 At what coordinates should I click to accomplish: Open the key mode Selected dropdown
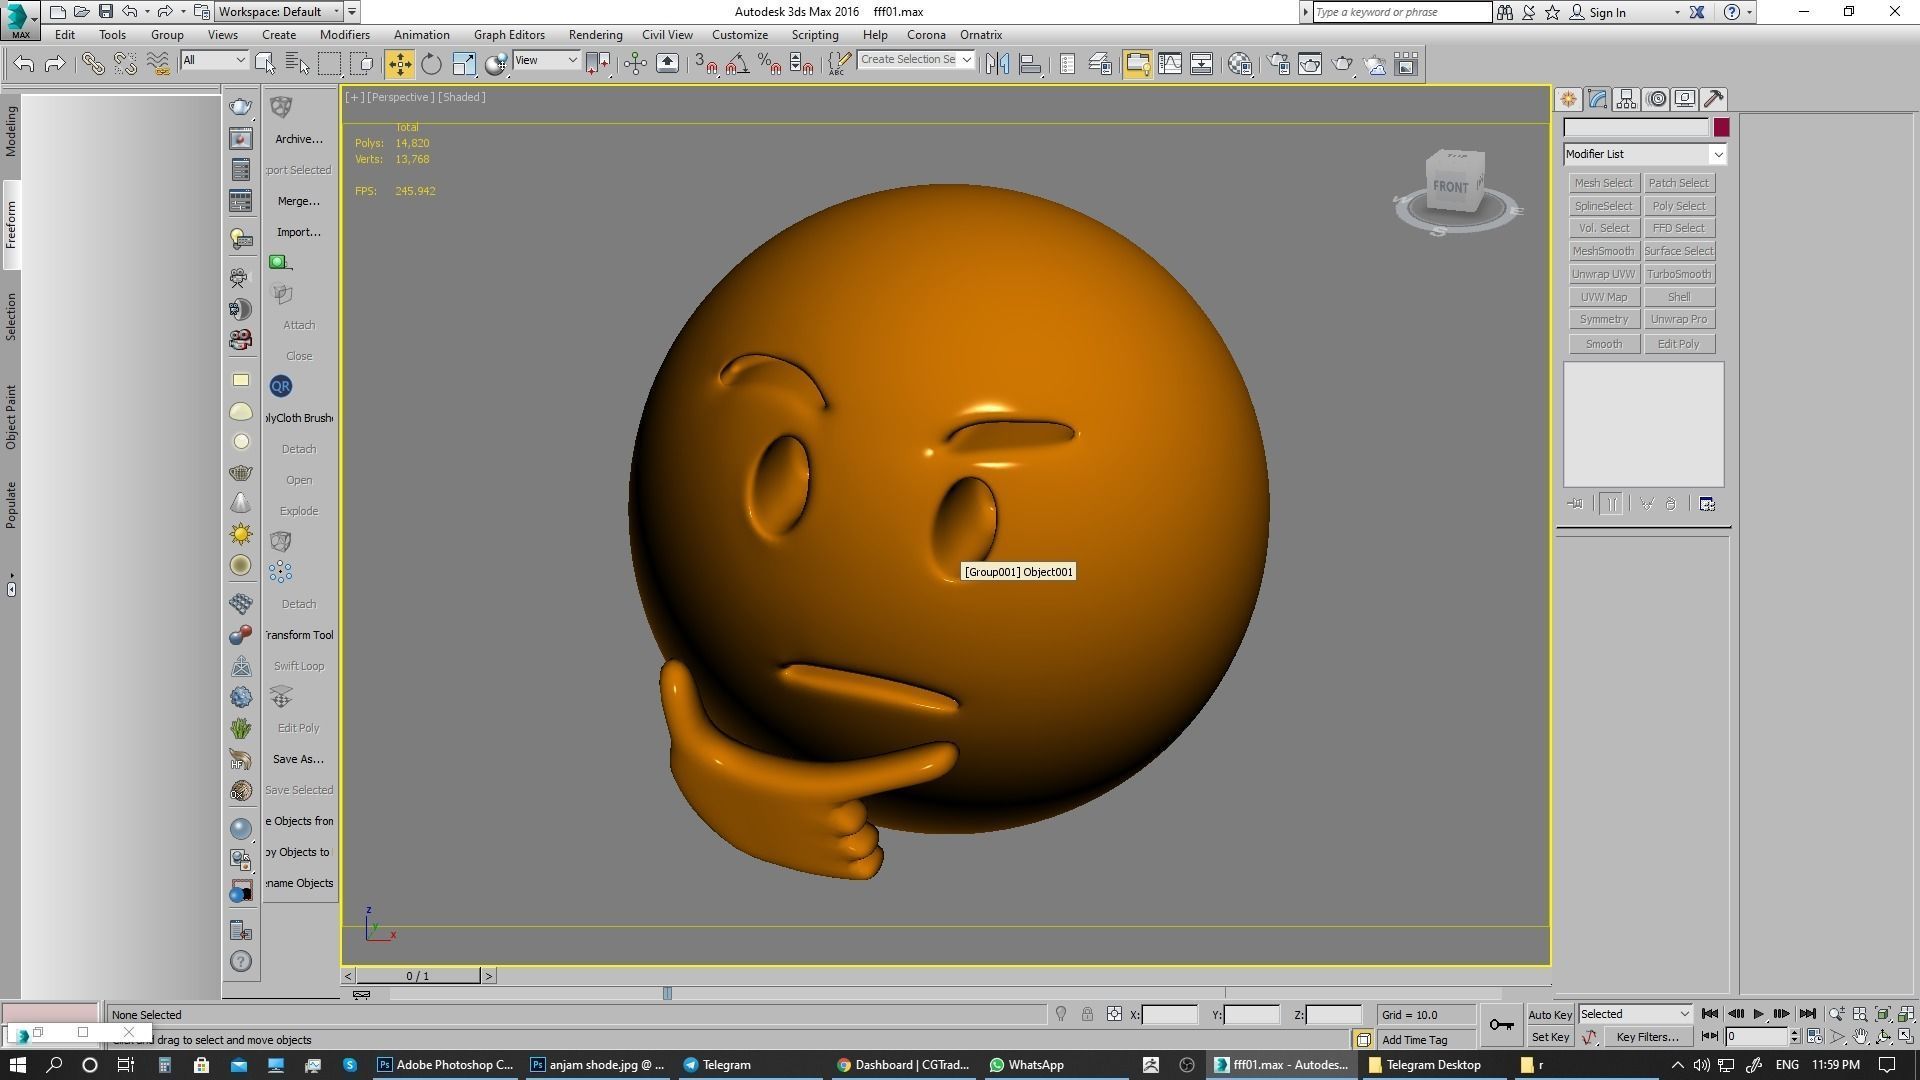coord(1635,1014)
